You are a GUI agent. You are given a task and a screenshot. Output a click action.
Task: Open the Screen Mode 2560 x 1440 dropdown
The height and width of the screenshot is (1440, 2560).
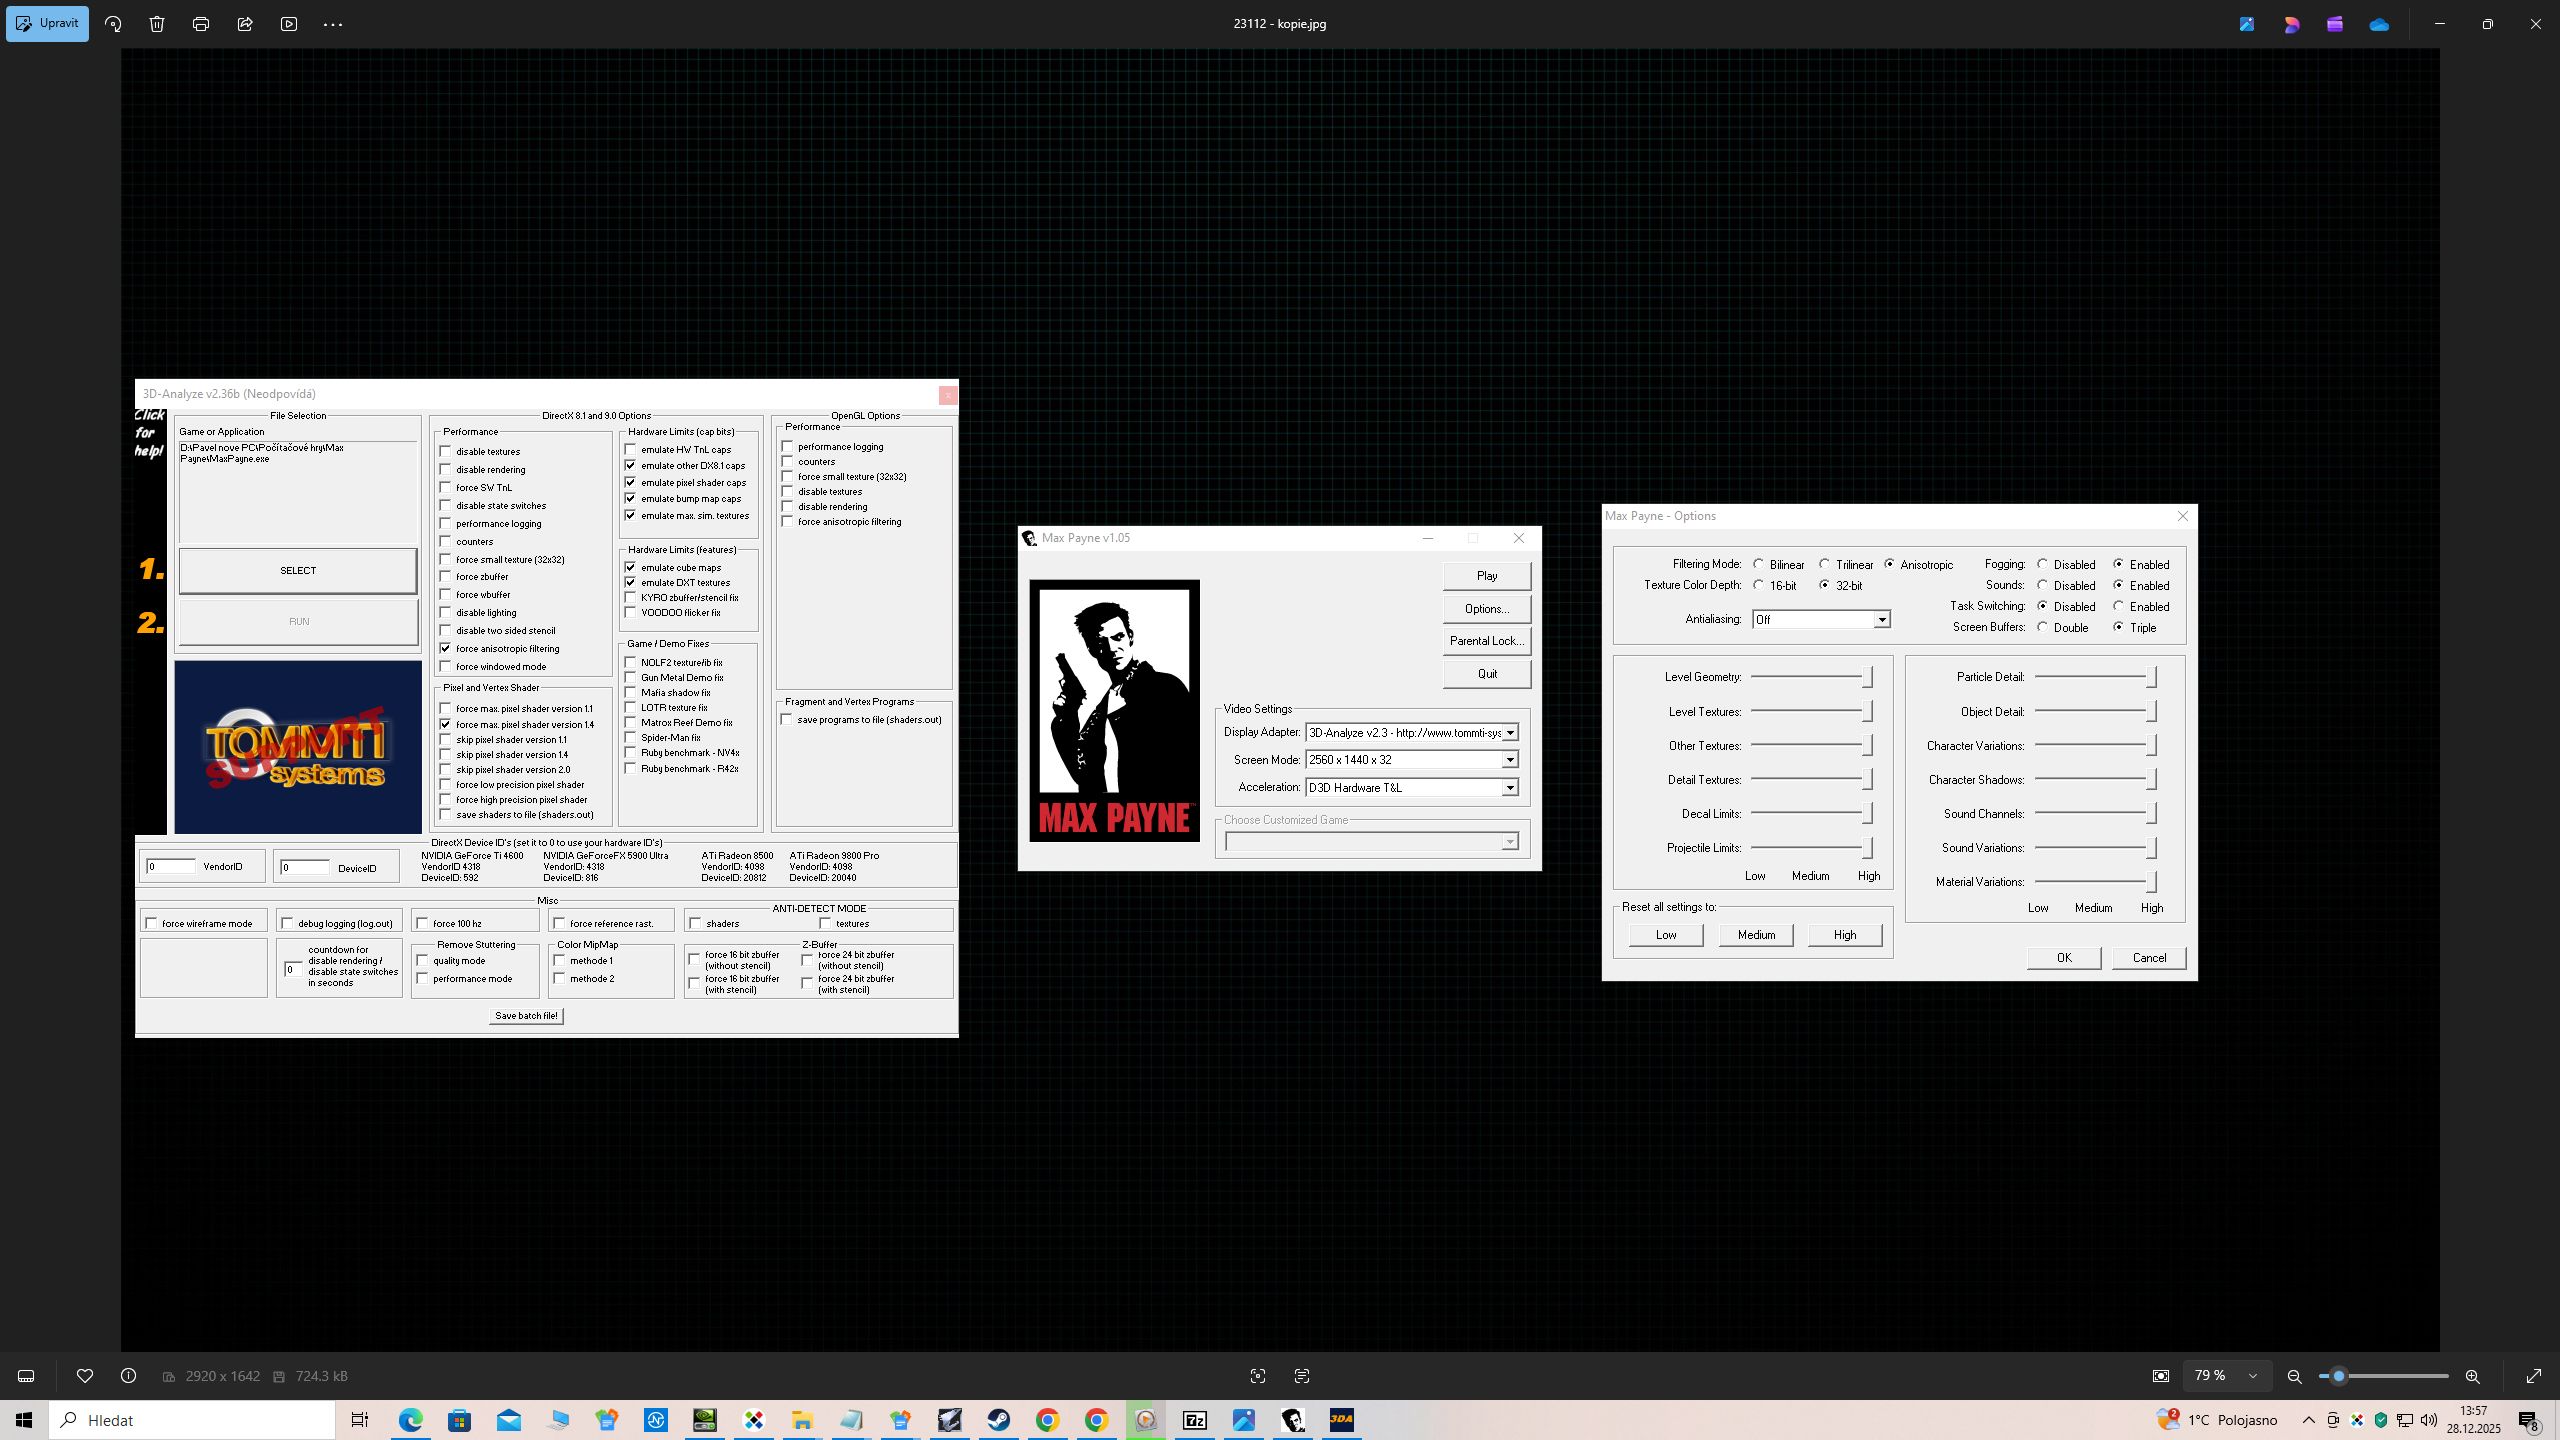pos(1510,760)
